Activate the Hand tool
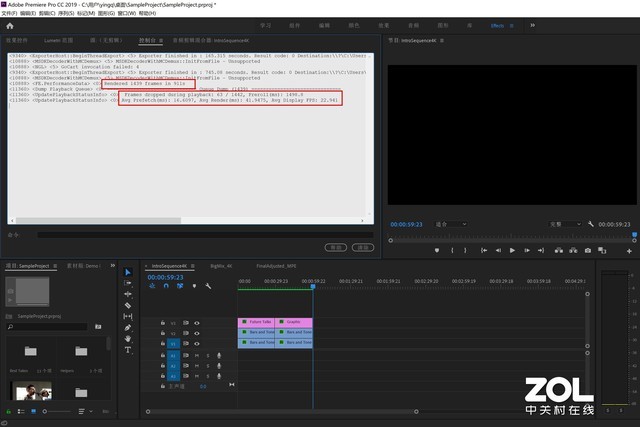The height and width of the screenshot is (427, 640). pyautogui.click(x=128, y=339)
